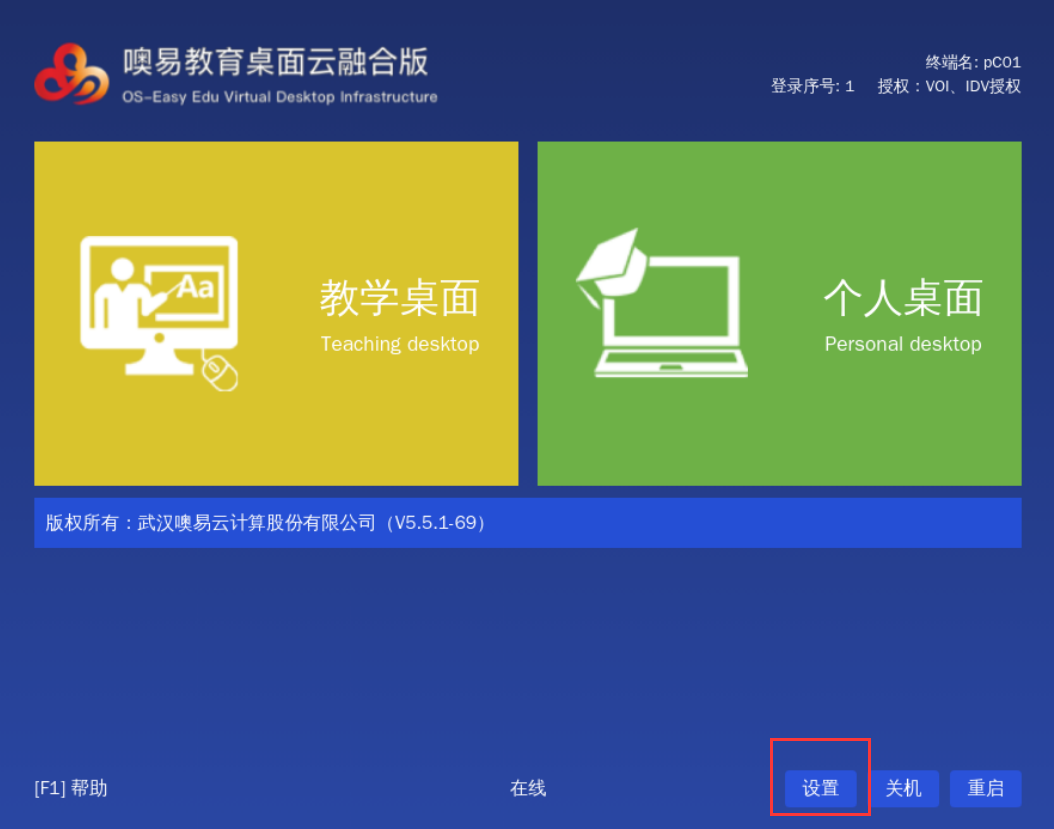
Task: Click the 在线 online status label
Action: pyautogui.click(x=528, y=788)
